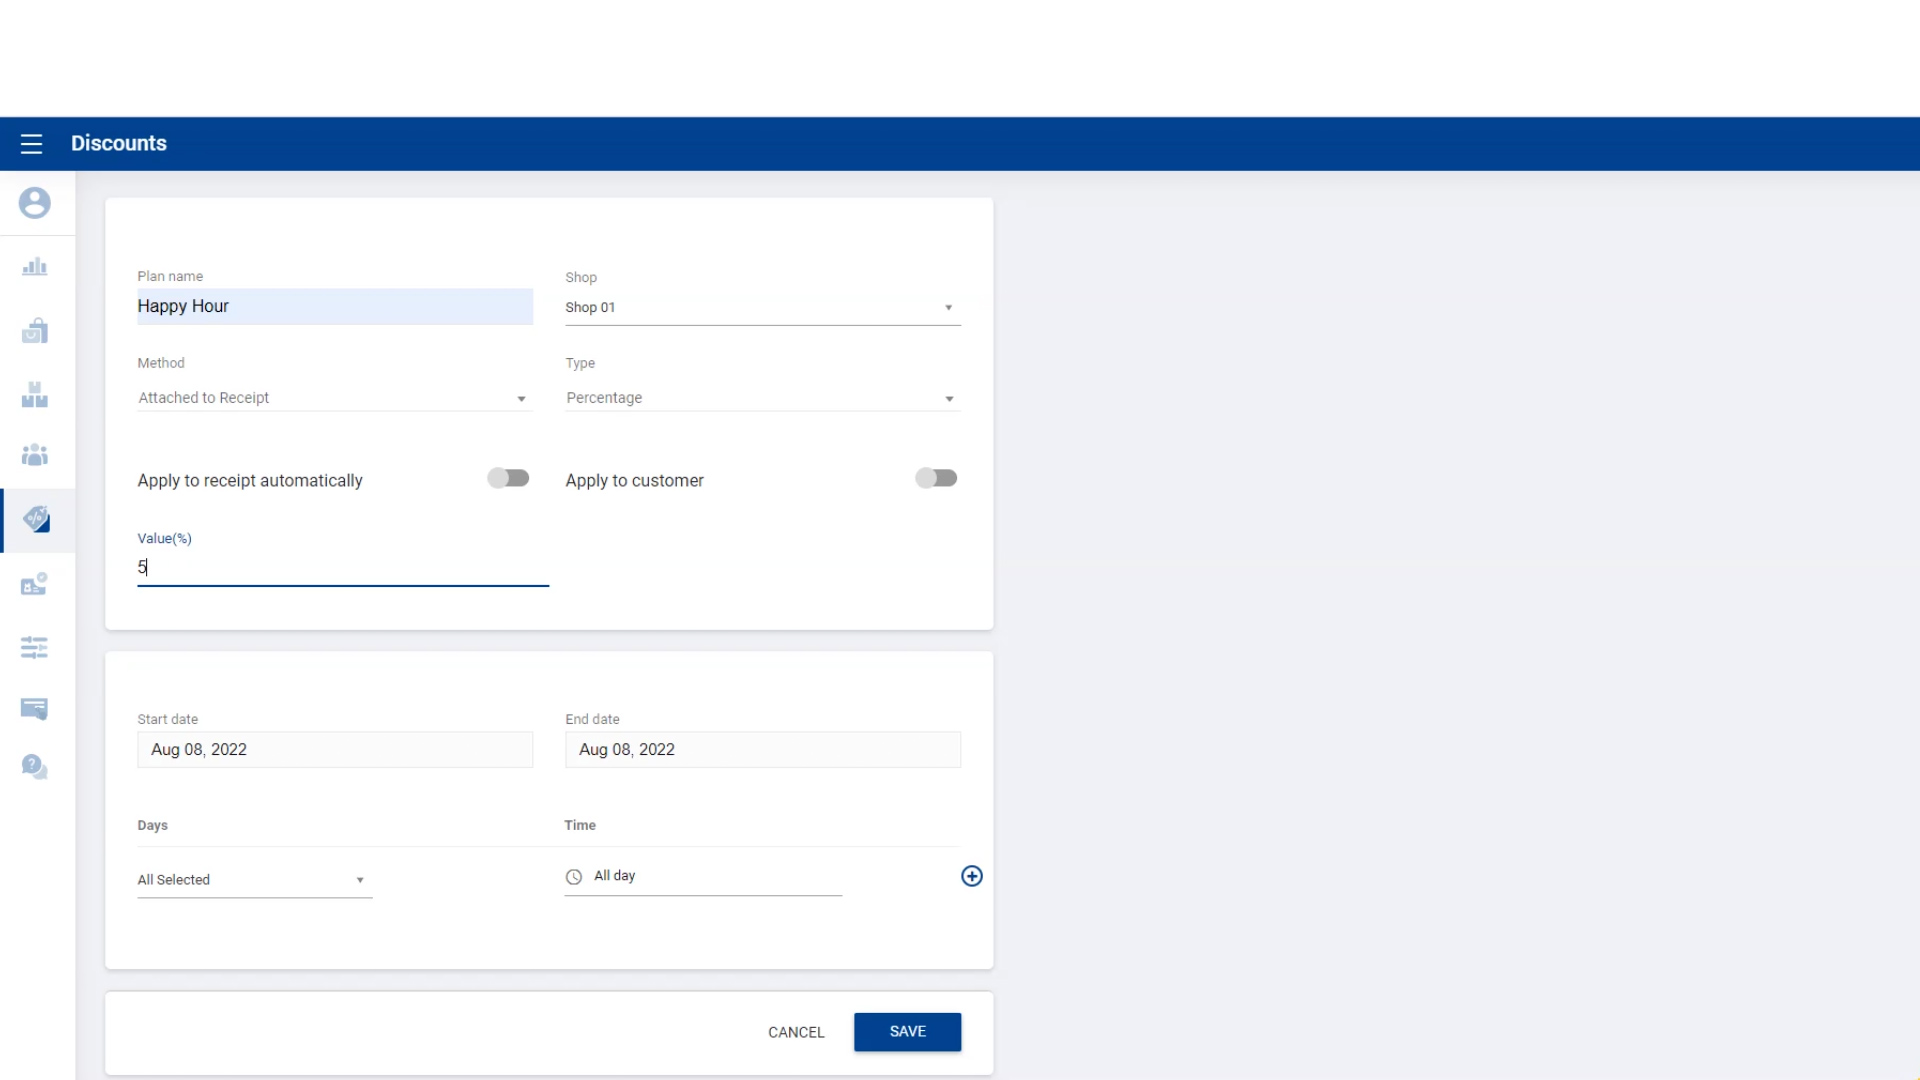The image size is (1920, 1080).
Task: Open the settings sliders sidebar icon
Action: pos(35,647)
